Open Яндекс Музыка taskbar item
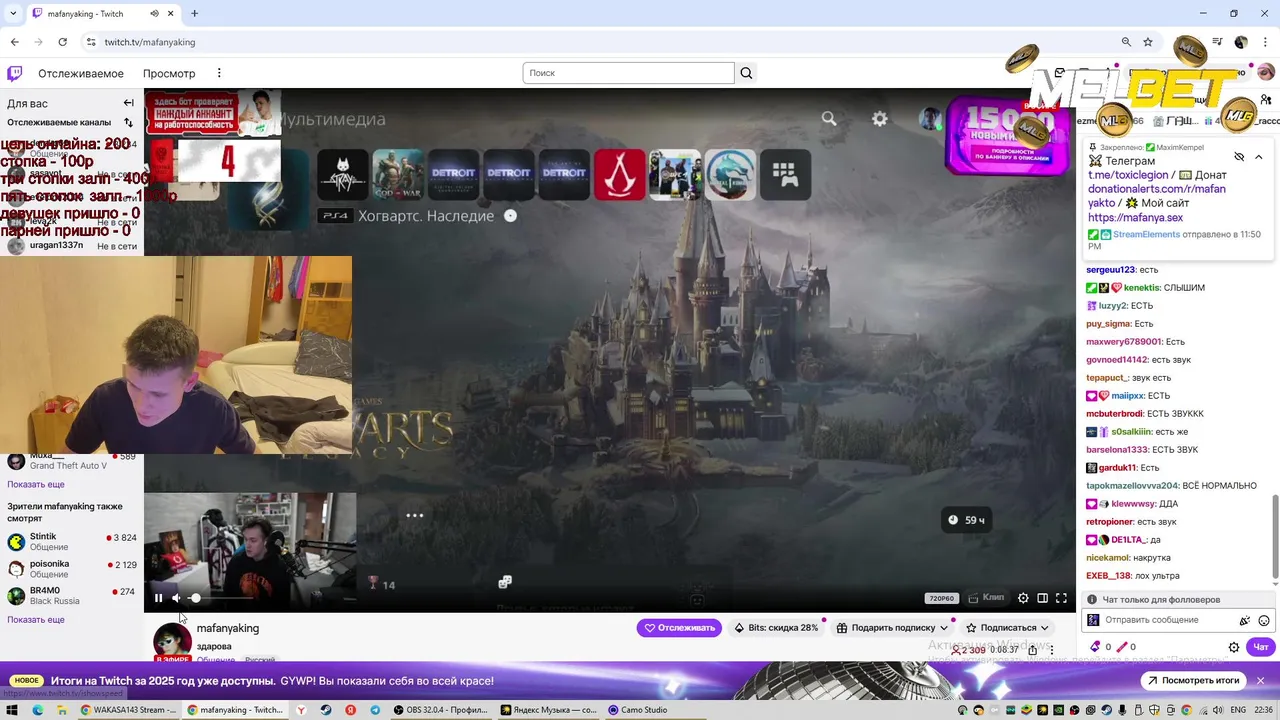The image size is (1280, 720). click(548, 710)
